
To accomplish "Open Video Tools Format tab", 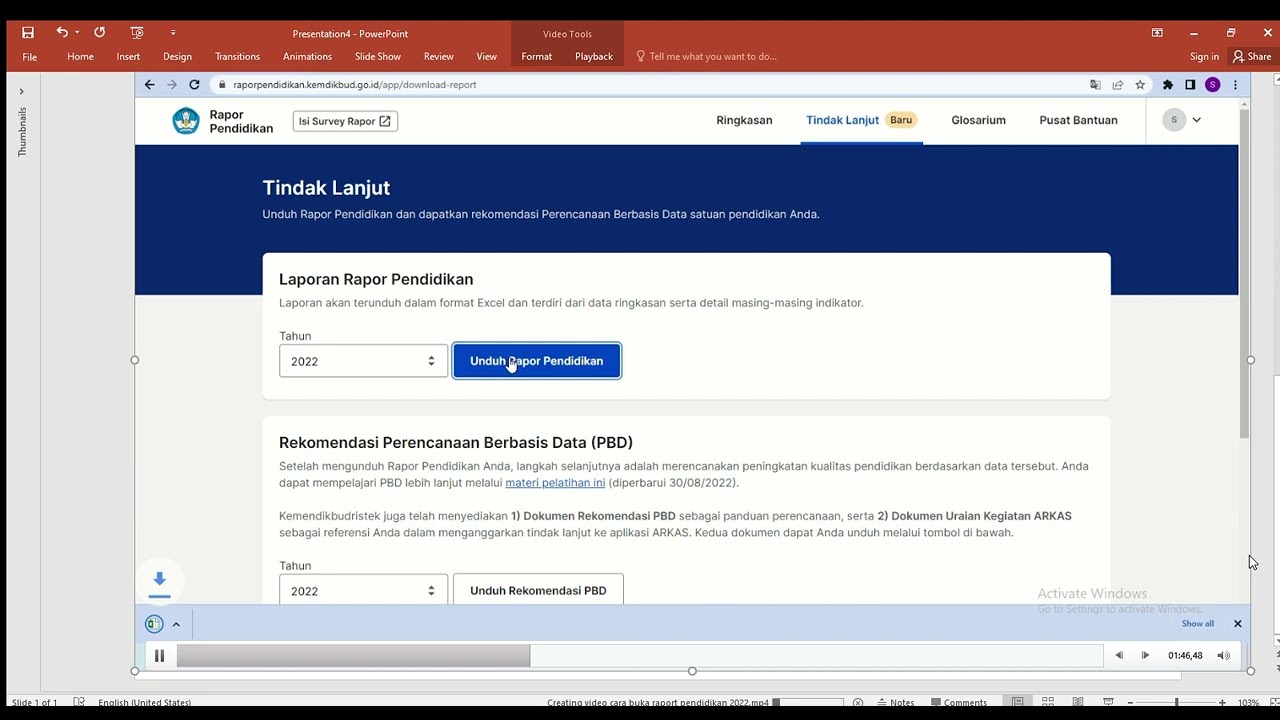I will (x=536, y=57).
